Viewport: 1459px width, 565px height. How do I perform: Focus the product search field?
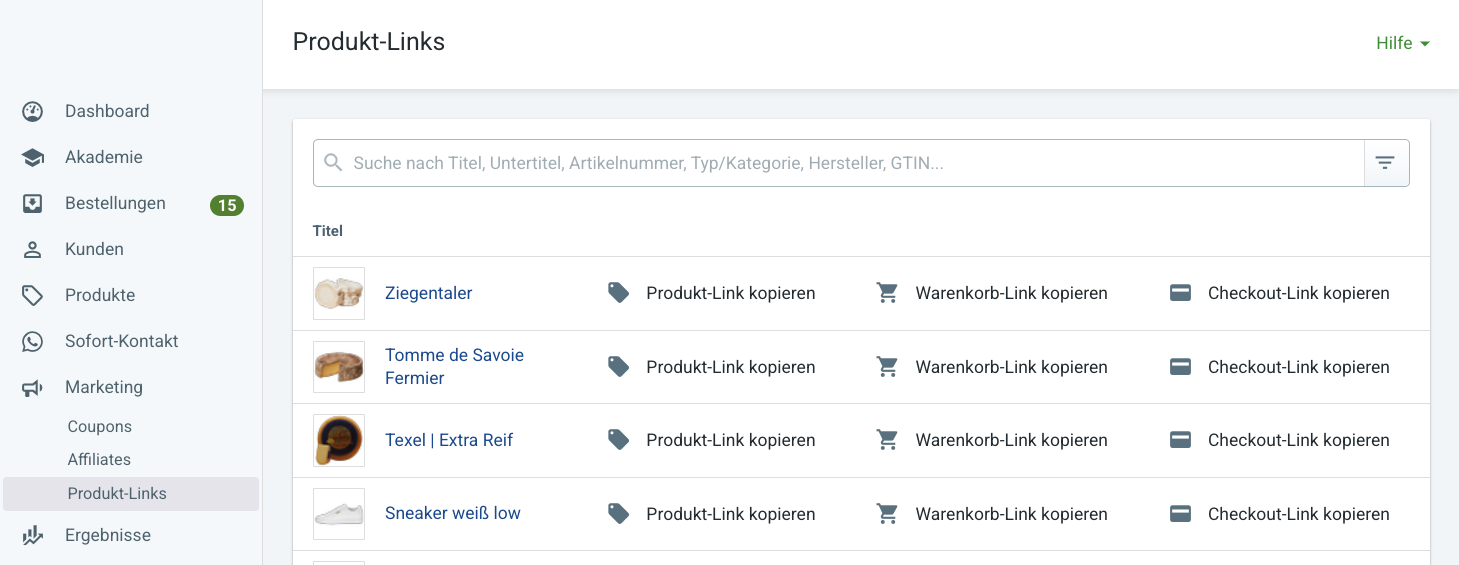[838, 163]
